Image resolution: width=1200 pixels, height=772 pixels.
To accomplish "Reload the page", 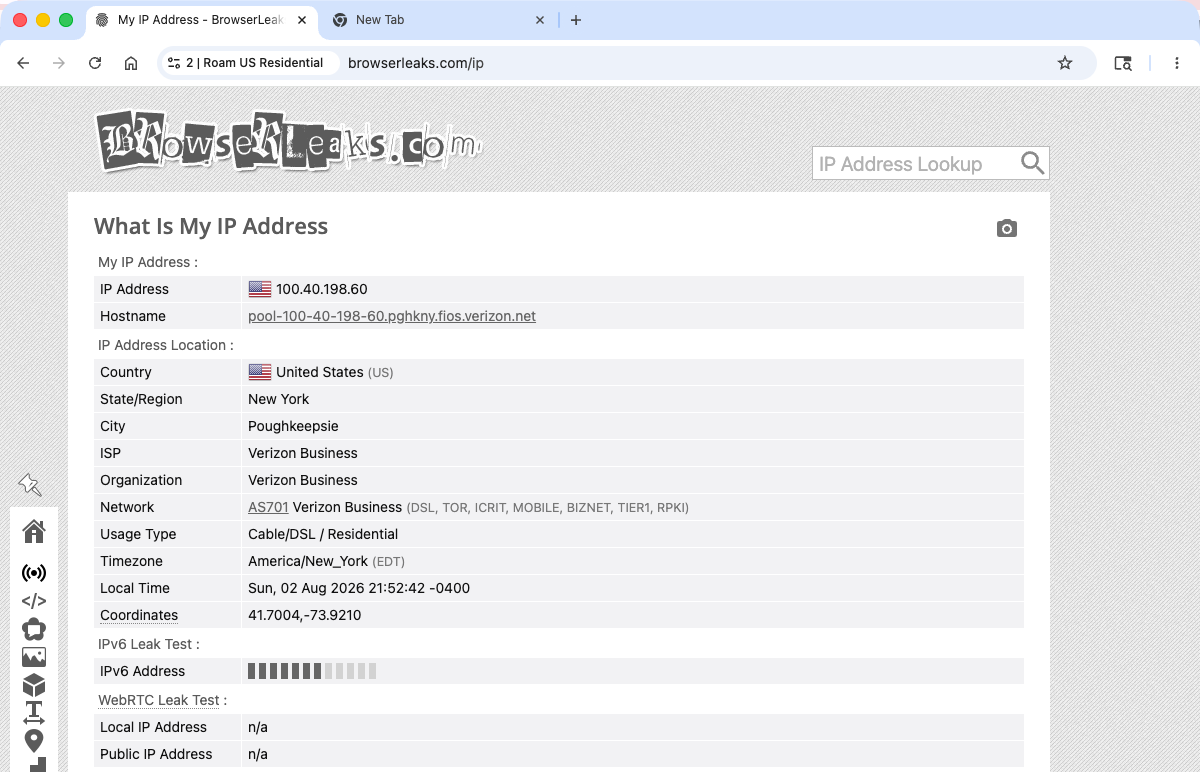I will (95, 63).
